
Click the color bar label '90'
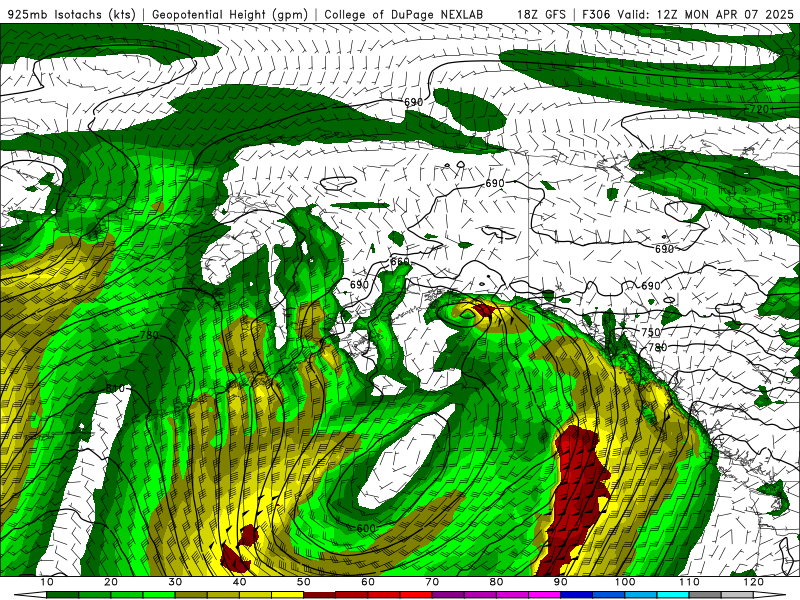coord(561,582)
